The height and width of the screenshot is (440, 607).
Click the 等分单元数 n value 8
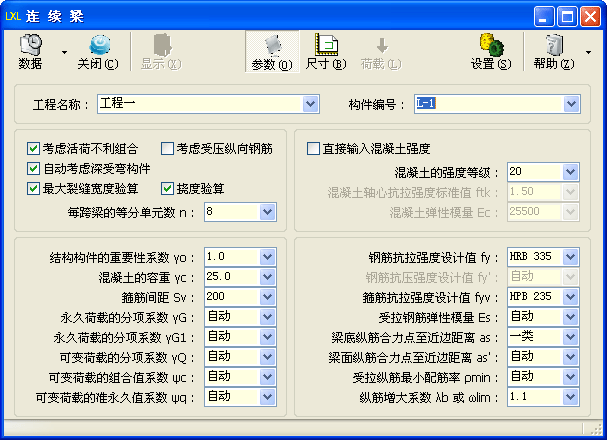tap(209, 211)
